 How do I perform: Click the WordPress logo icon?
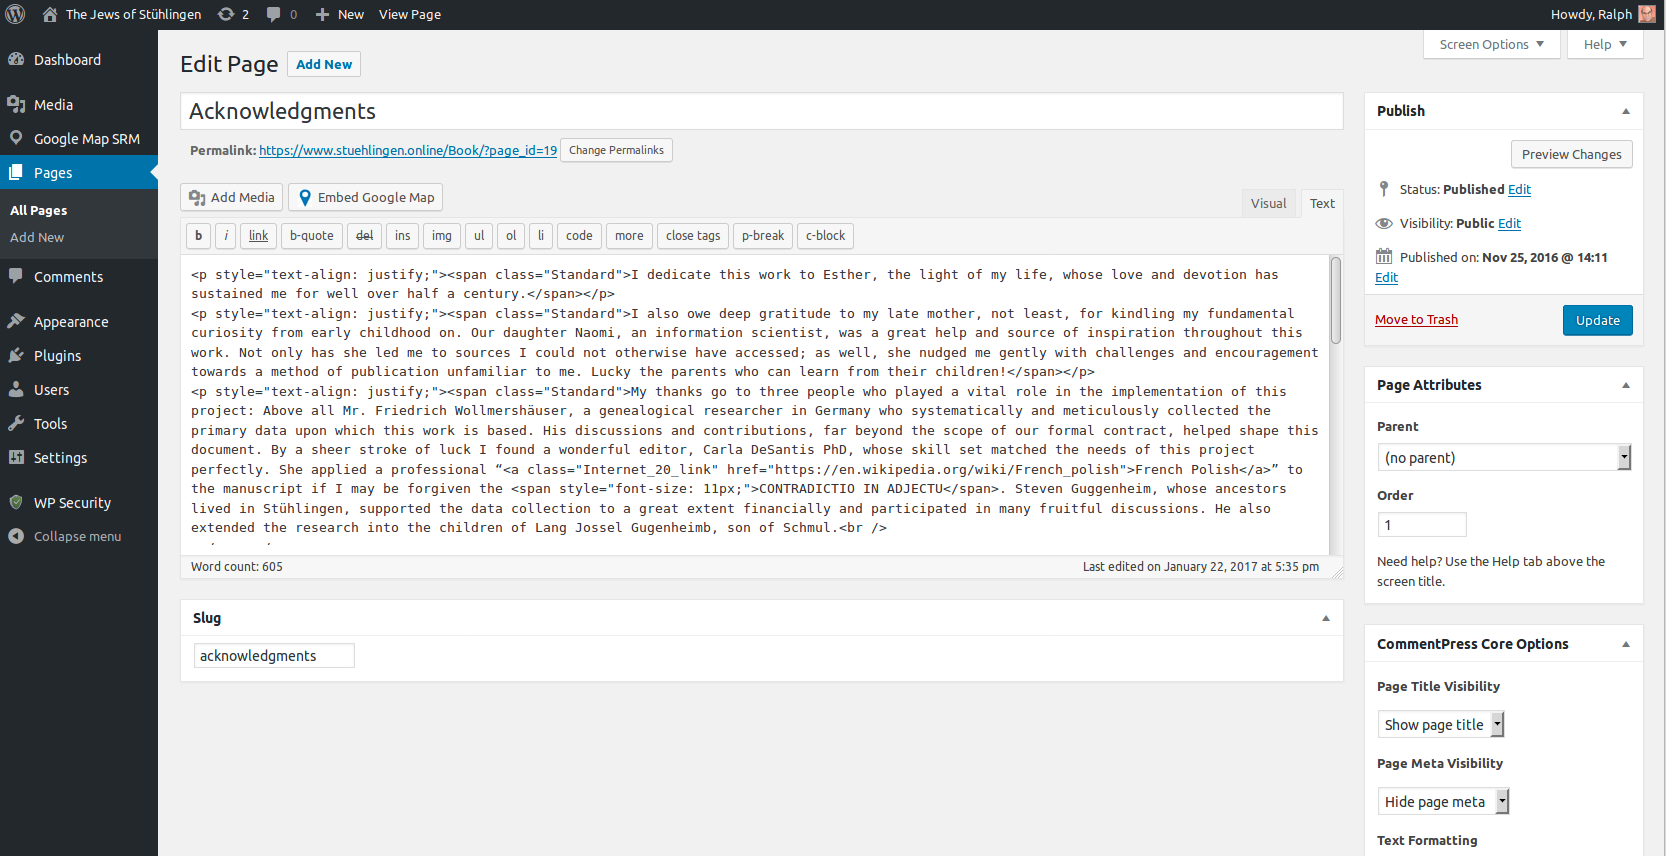point(15,14)
